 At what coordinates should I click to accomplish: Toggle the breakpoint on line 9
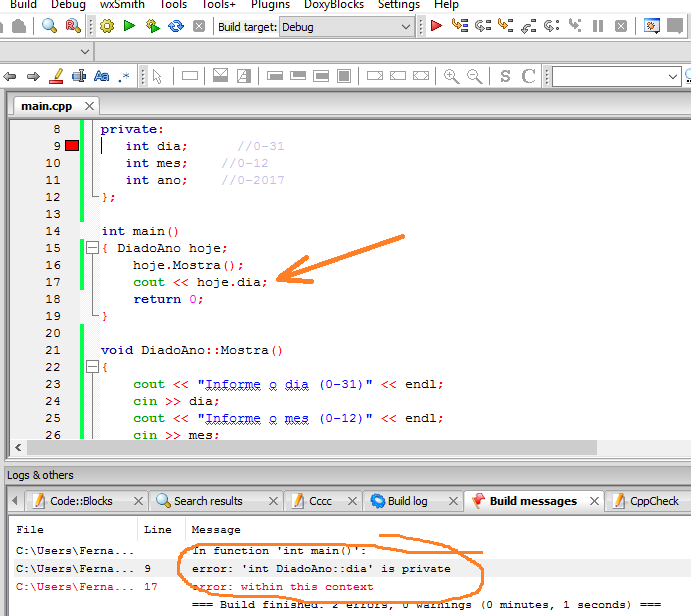(72, 146)
